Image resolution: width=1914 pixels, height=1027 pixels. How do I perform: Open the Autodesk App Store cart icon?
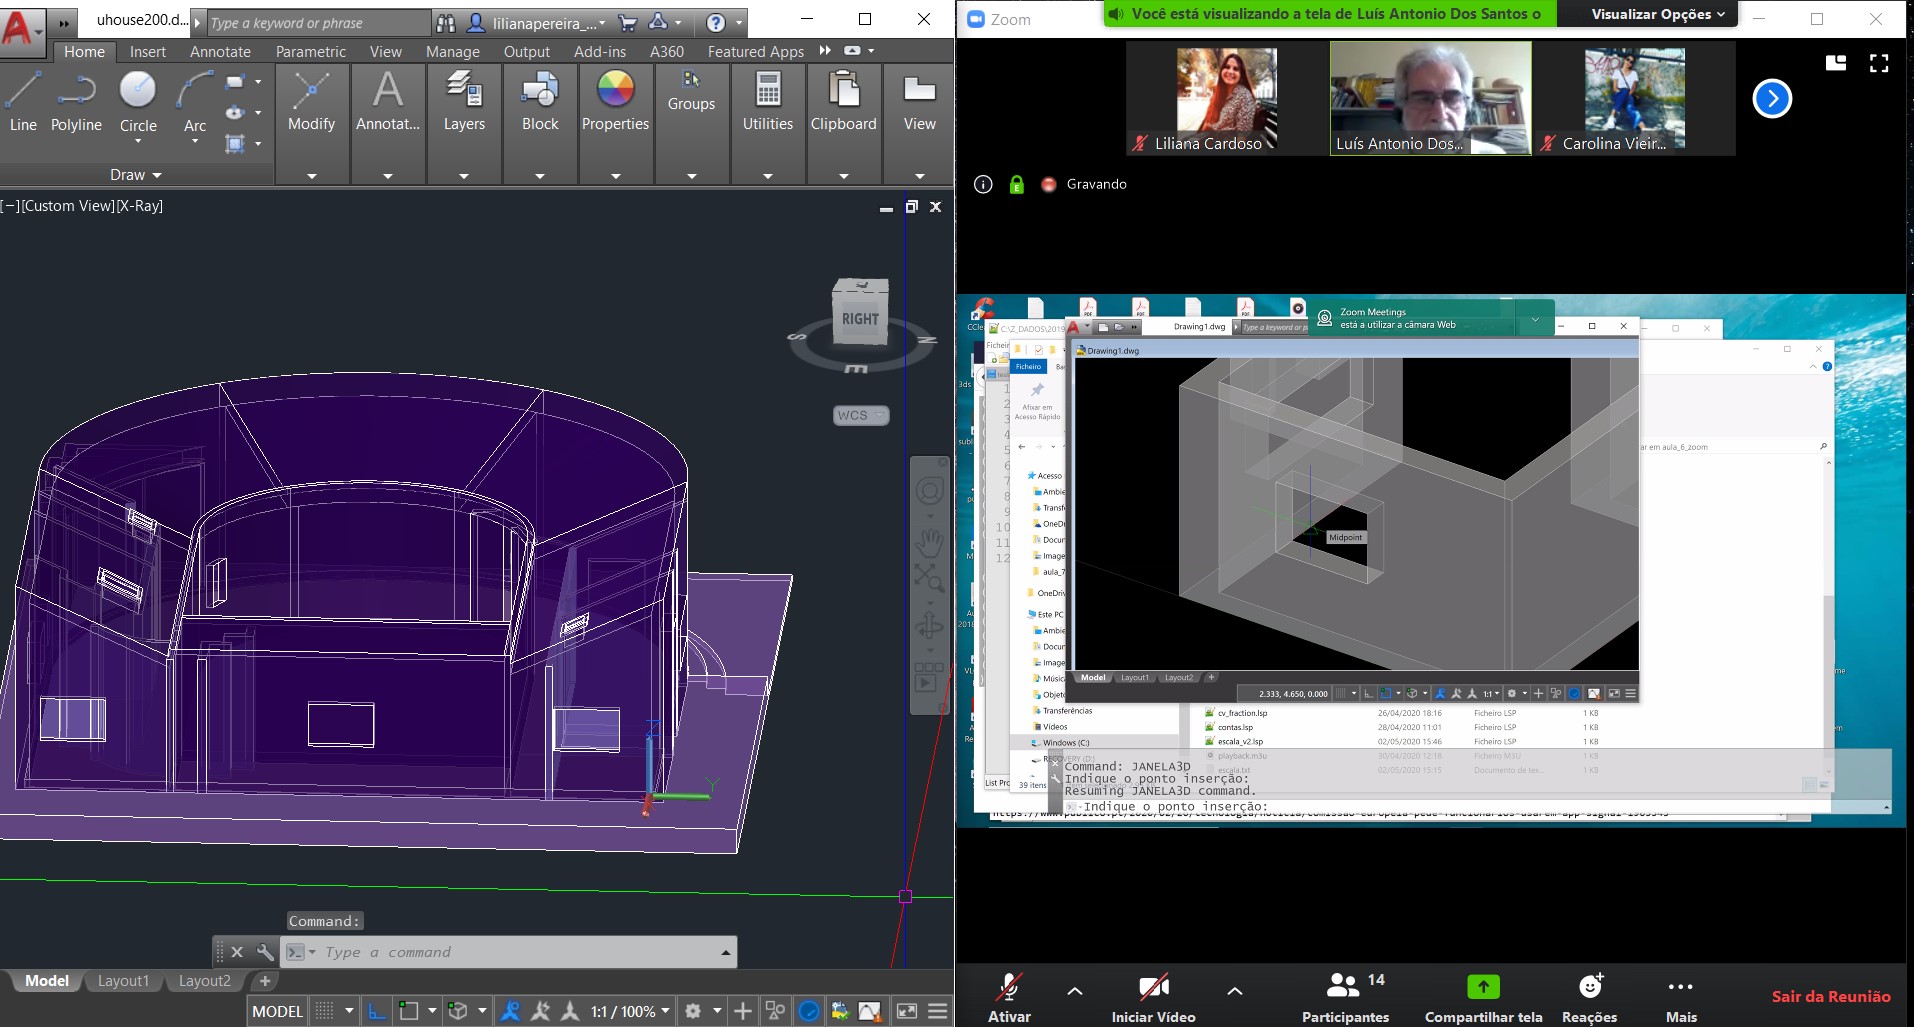627,22
